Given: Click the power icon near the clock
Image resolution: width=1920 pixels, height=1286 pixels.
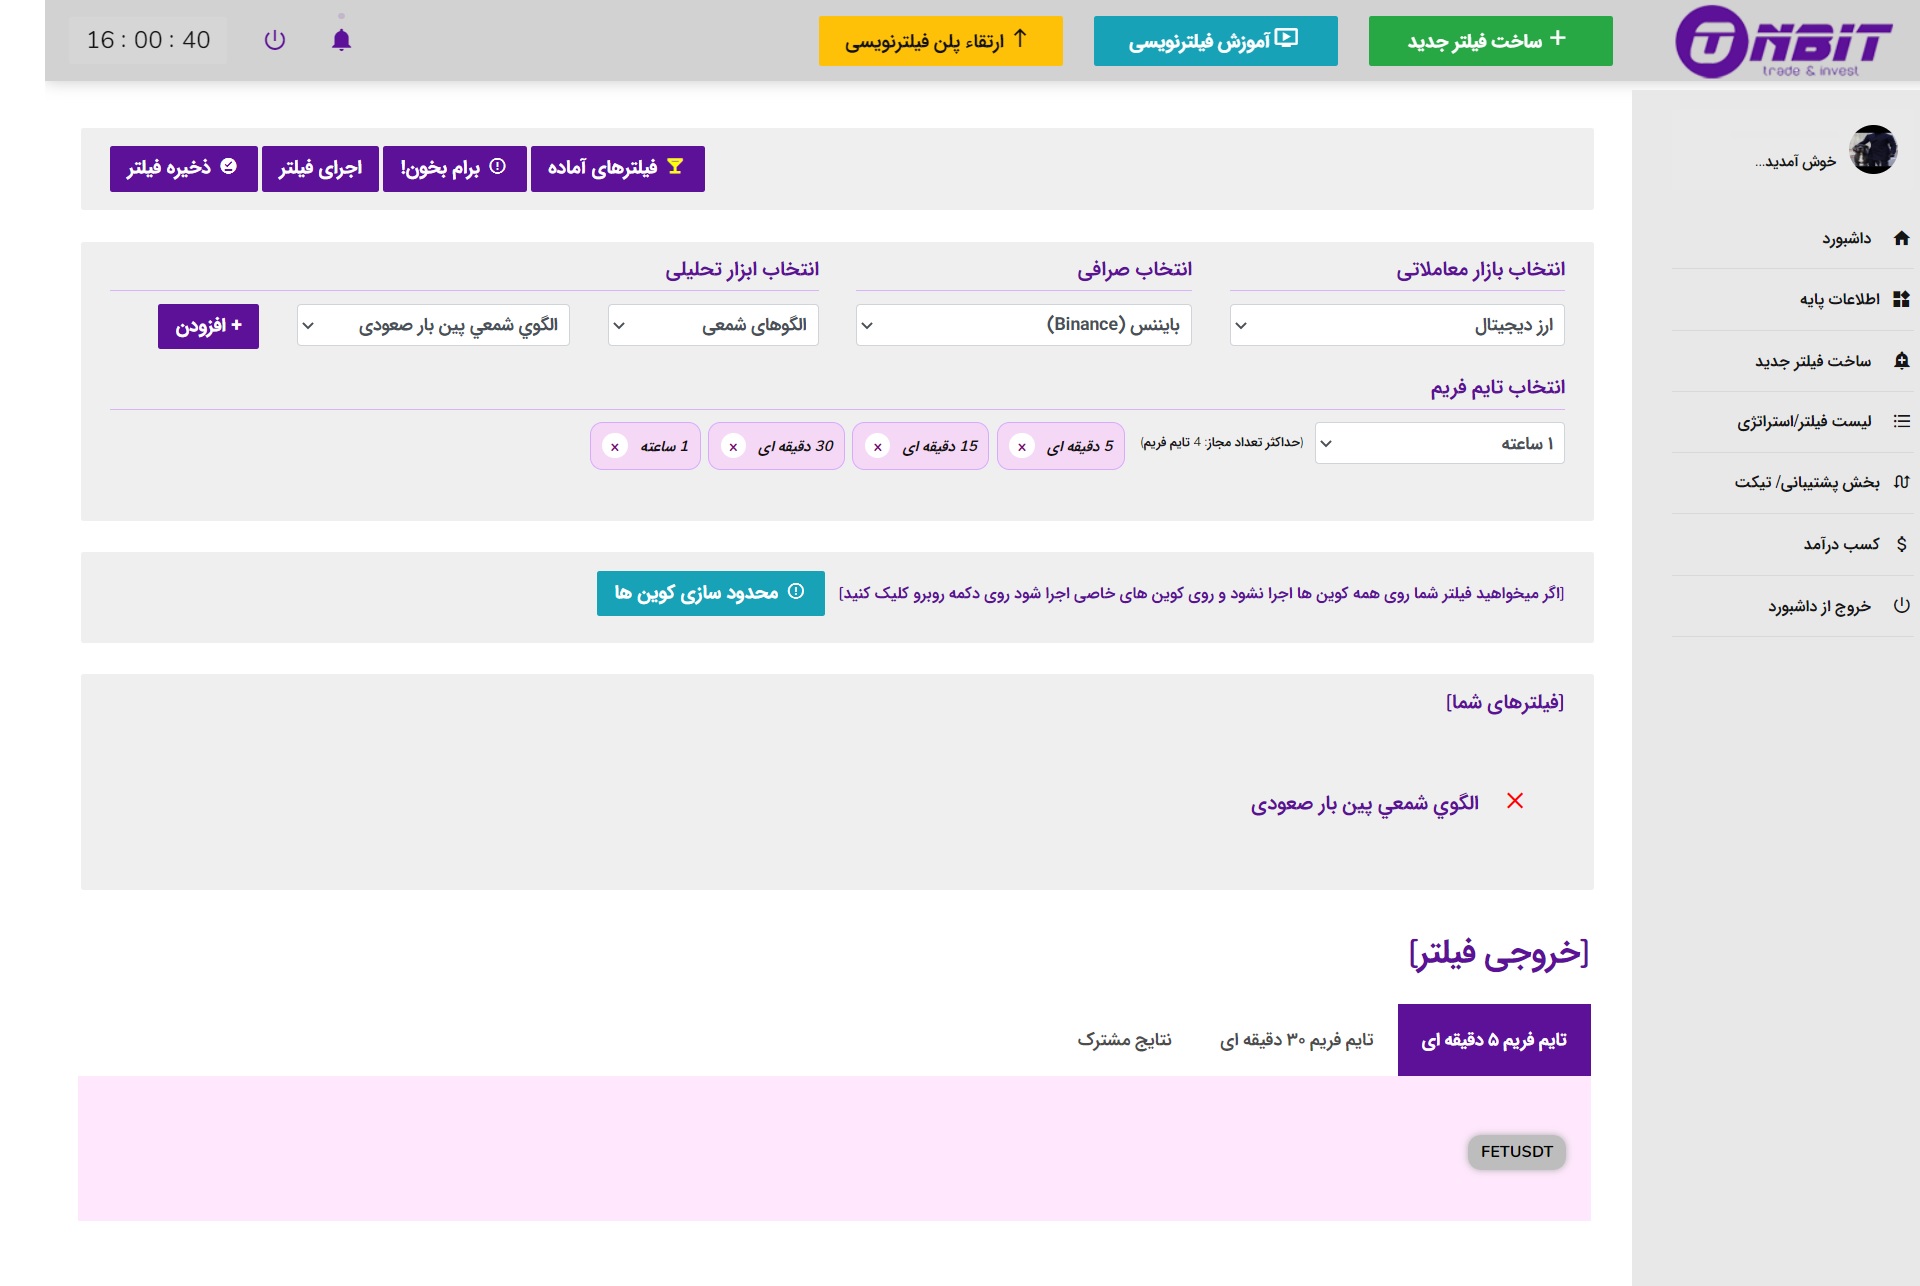Looking at the screenshot, I should click(274, 40).
